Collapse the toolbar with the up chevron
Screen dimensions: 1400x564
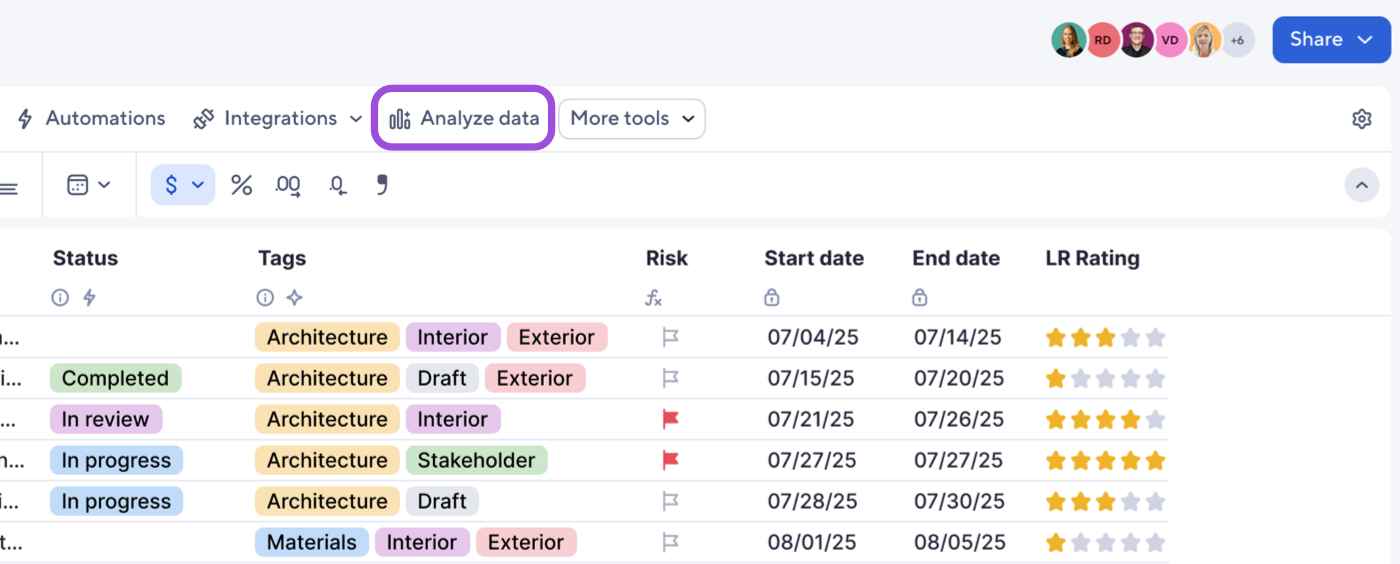pyautogui.click(x=1361, y=185)
